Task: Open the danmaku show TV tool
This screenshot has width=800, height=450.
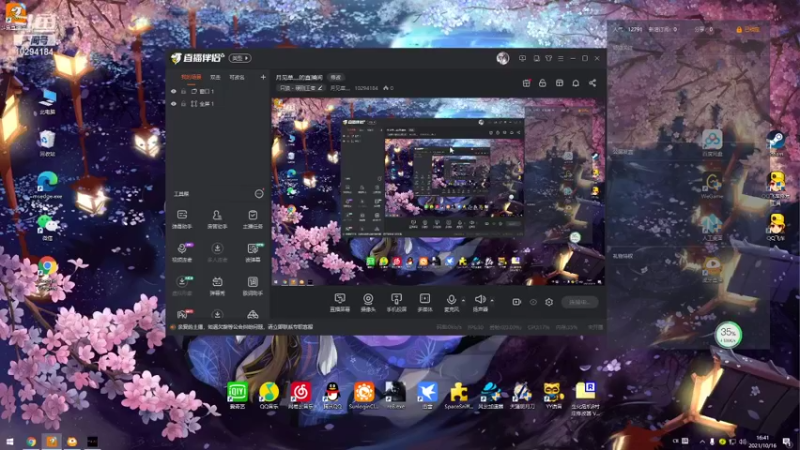Action: pyautogui.click(x=217, y=286)
